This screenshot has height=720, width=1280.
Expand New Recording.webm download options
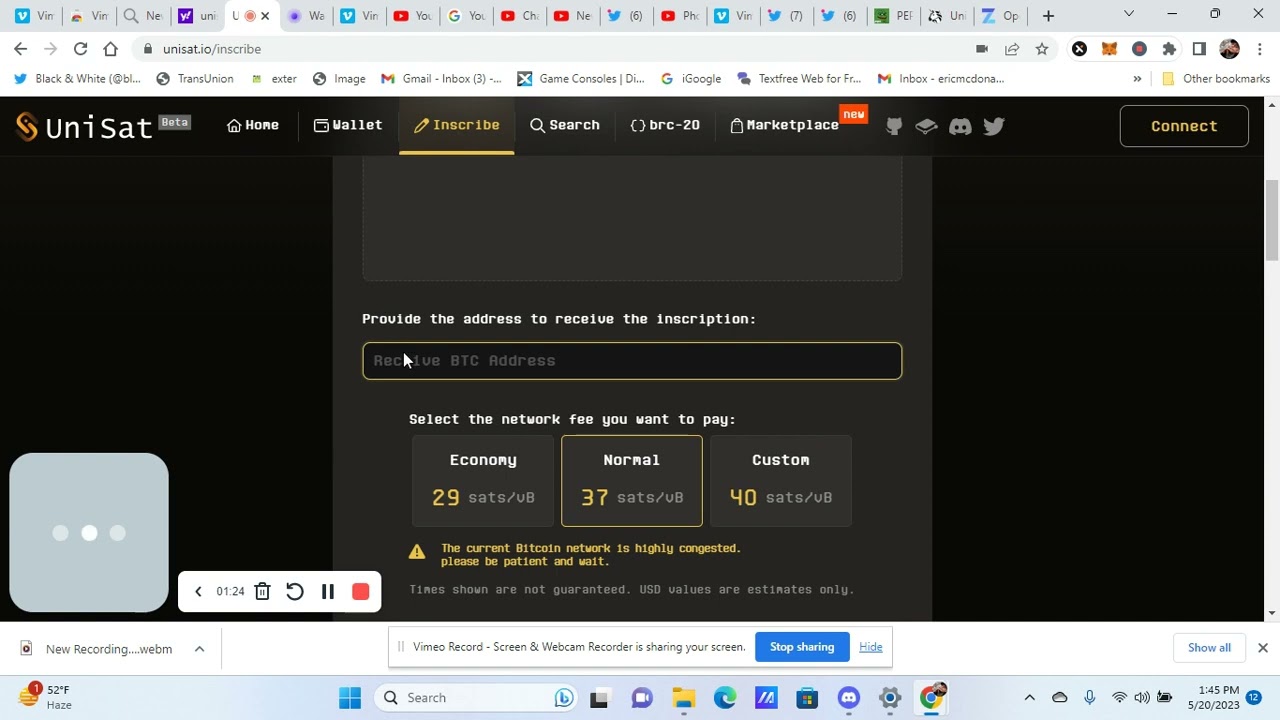199,649
